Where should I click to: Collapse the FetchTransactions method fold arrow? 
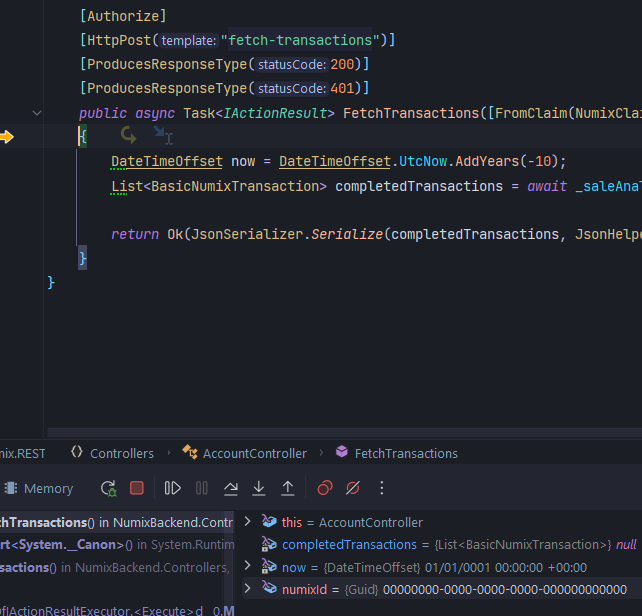[37, 113]
